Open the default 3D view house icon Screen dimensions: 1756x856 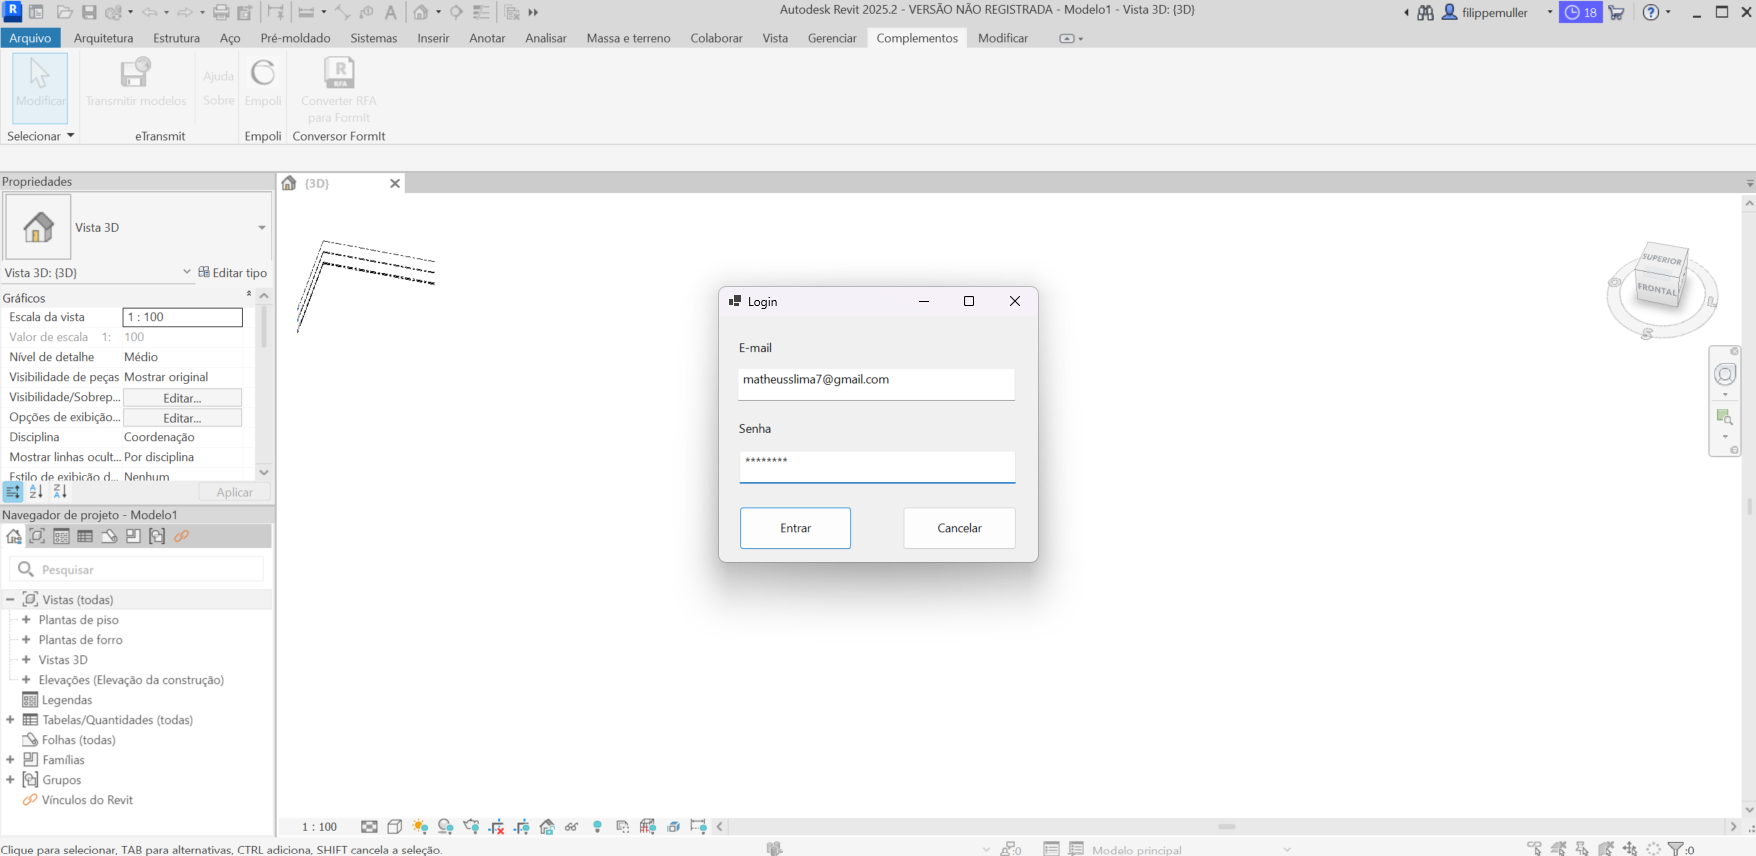[x=421, y=12]
